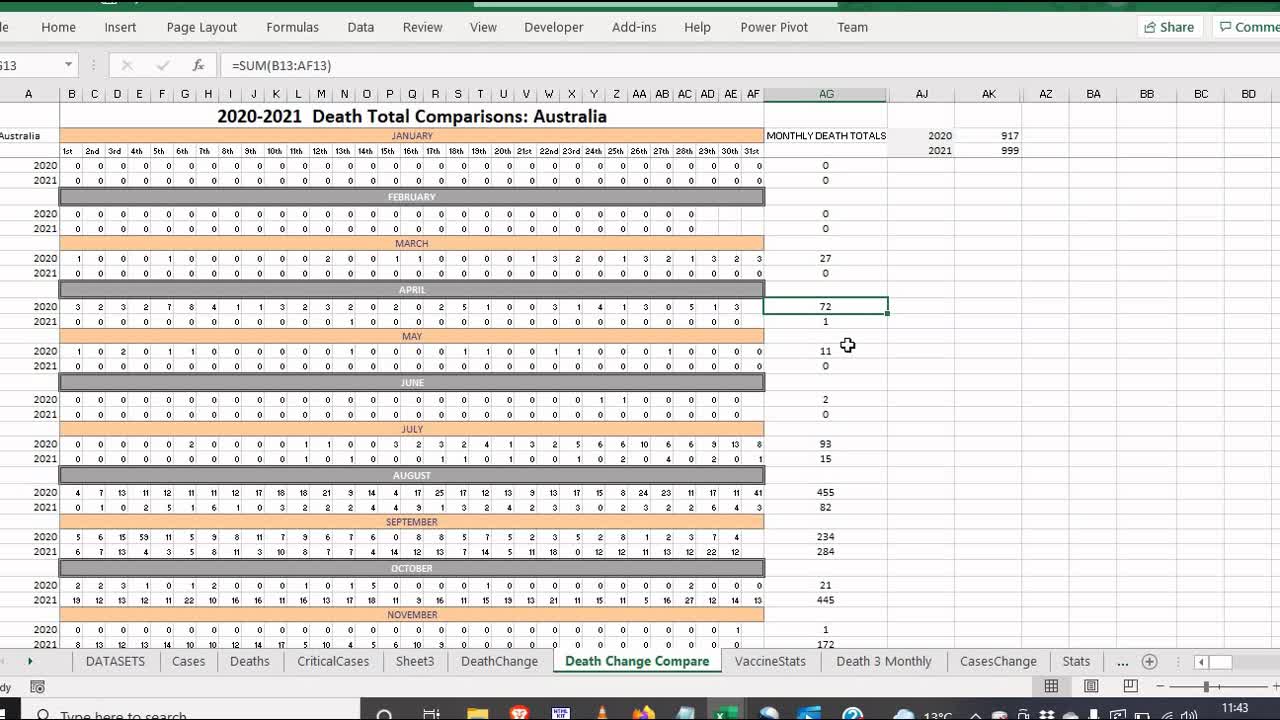Open Task View in taskbar
The height and width of the screenshot is (720, 1280).
[431, 714]
